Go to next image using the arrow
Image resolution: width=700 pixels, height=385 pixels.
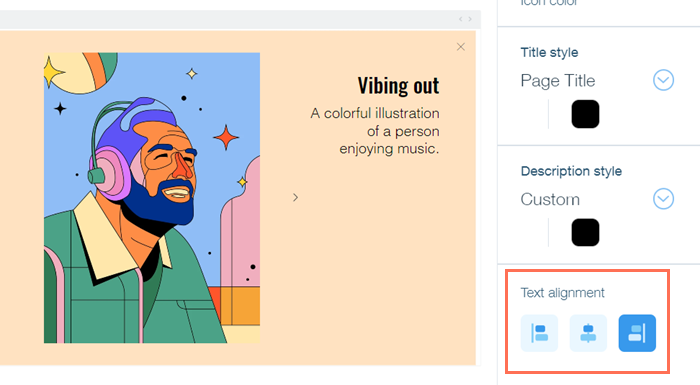[x=295, y=197]
